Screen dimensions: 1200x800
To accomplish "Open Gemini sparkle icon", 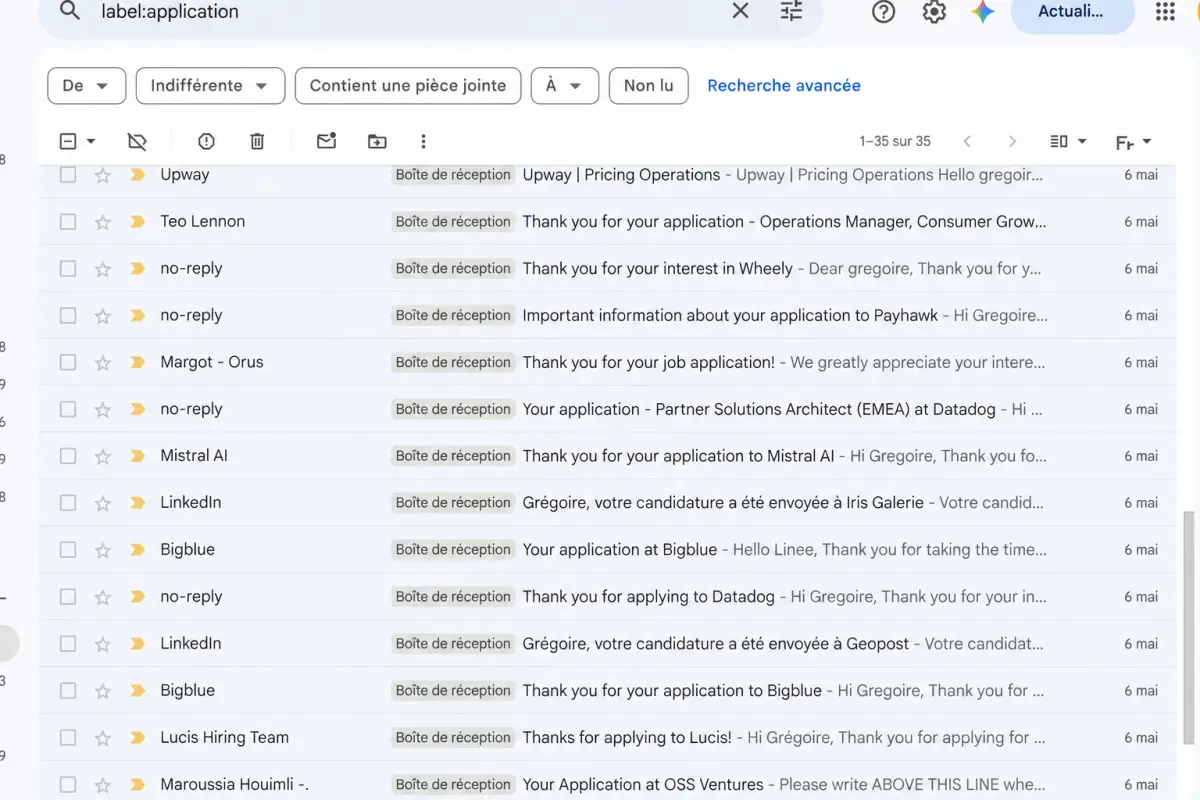I will (983, 12).
